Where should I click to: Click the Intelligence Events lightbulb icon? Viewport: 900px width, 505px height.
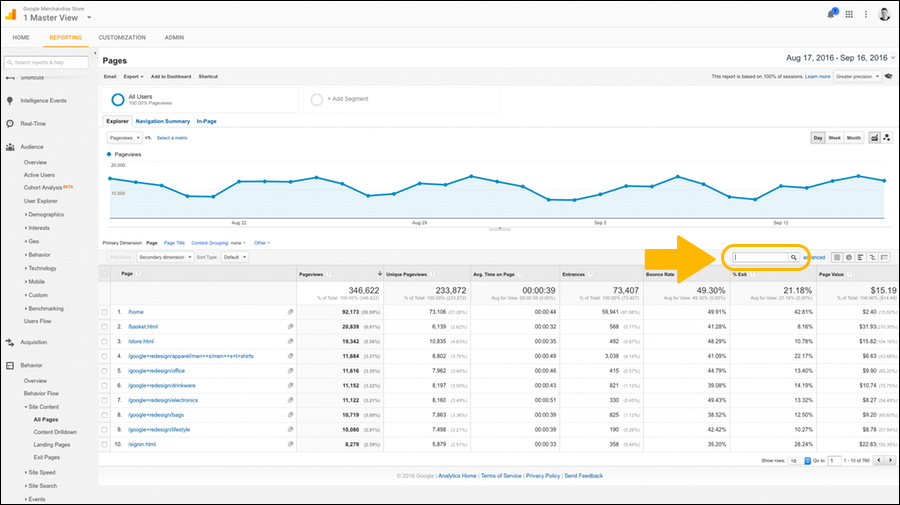(x=10, y=100)
